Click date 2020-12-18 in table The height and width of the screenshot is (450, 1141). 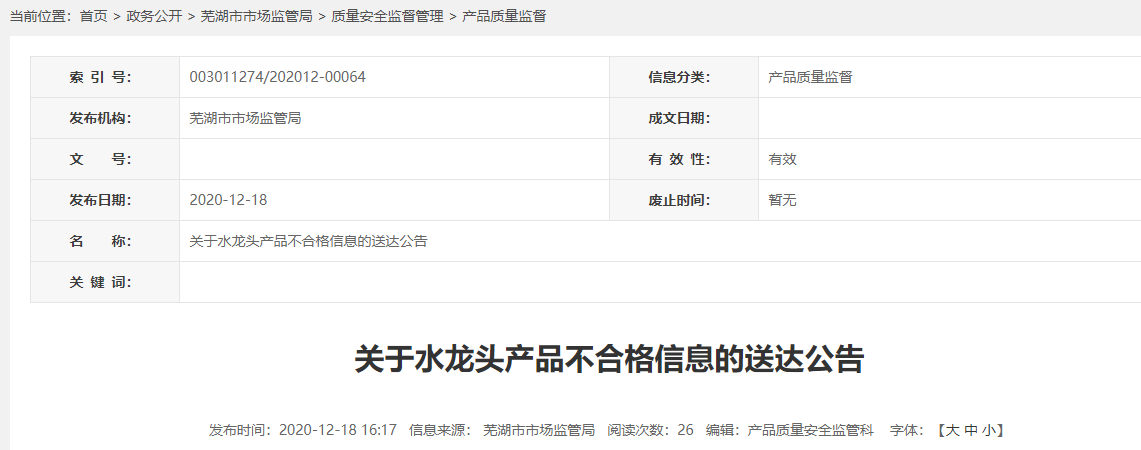tap(228, 200)
